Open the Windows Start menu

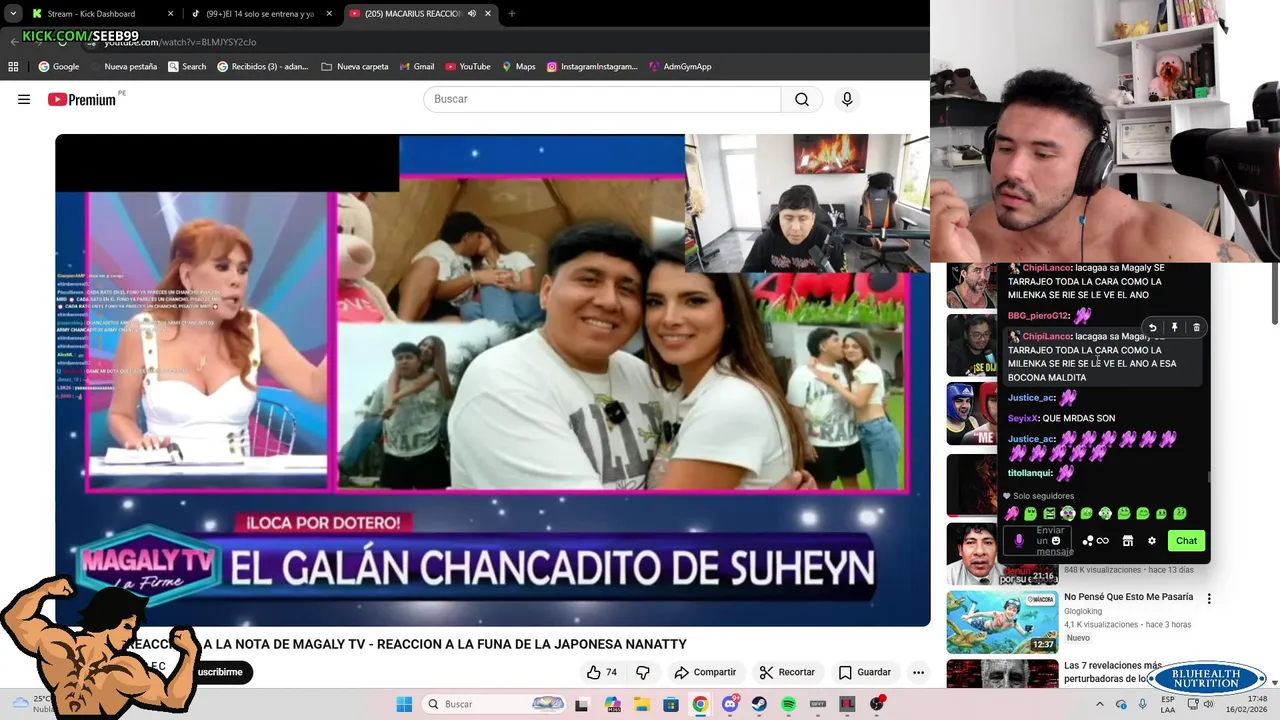404,704
